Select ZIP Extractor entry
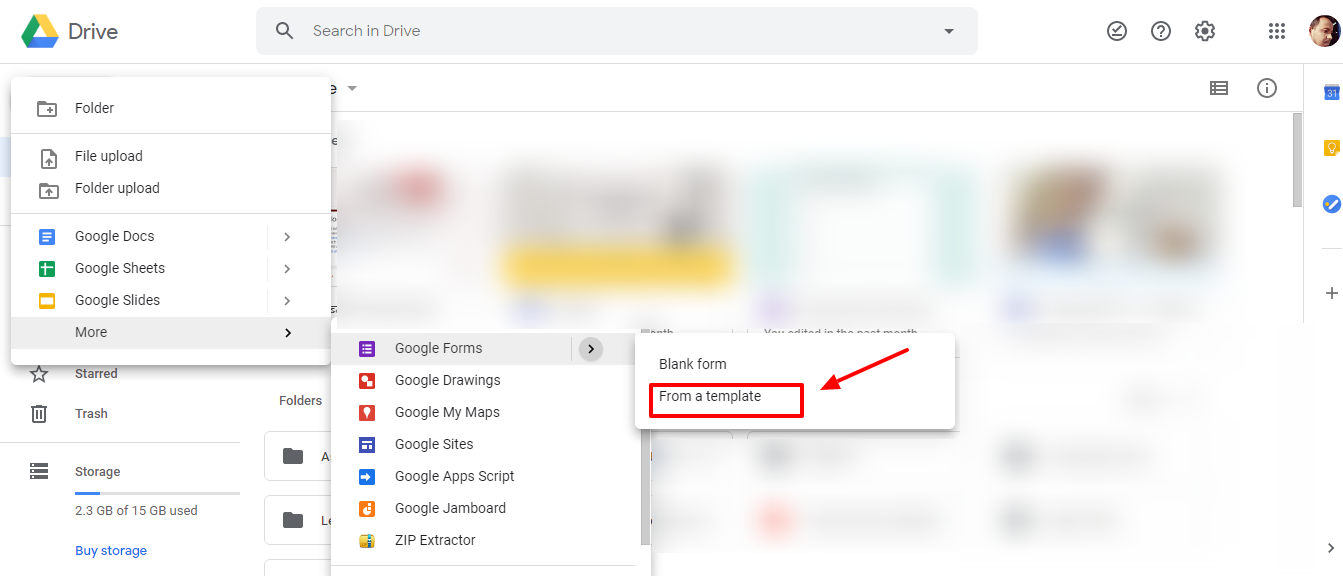 (x=486, y=540)
